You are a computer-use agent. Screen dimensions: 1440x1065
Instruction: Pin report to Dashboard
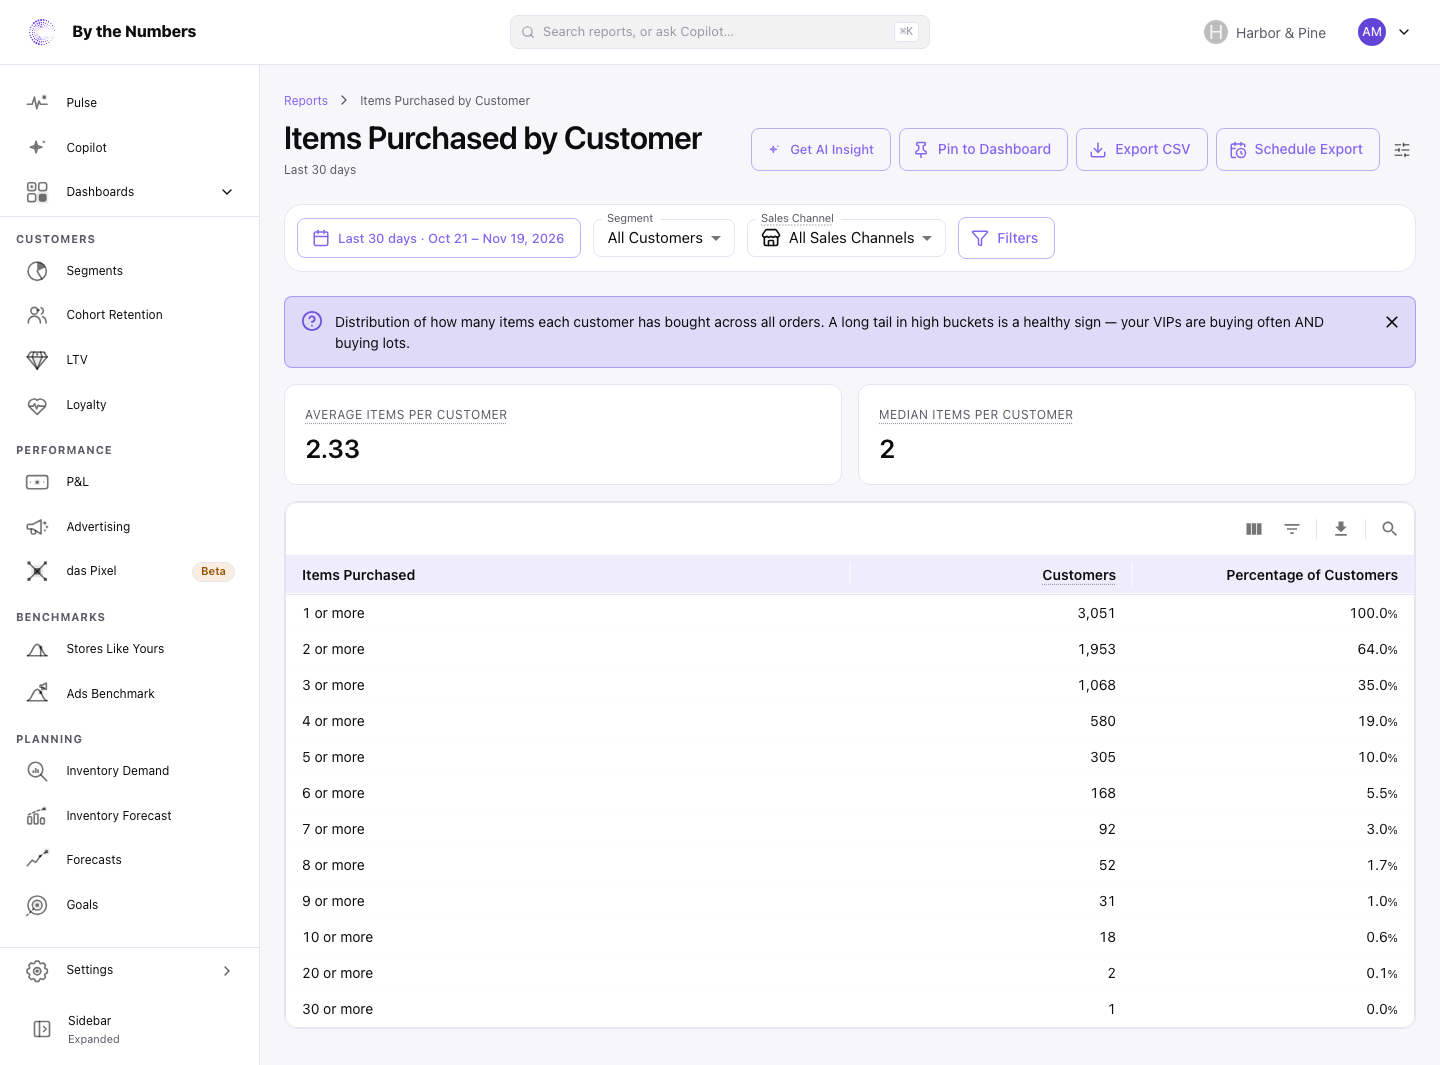pos(983,150)
